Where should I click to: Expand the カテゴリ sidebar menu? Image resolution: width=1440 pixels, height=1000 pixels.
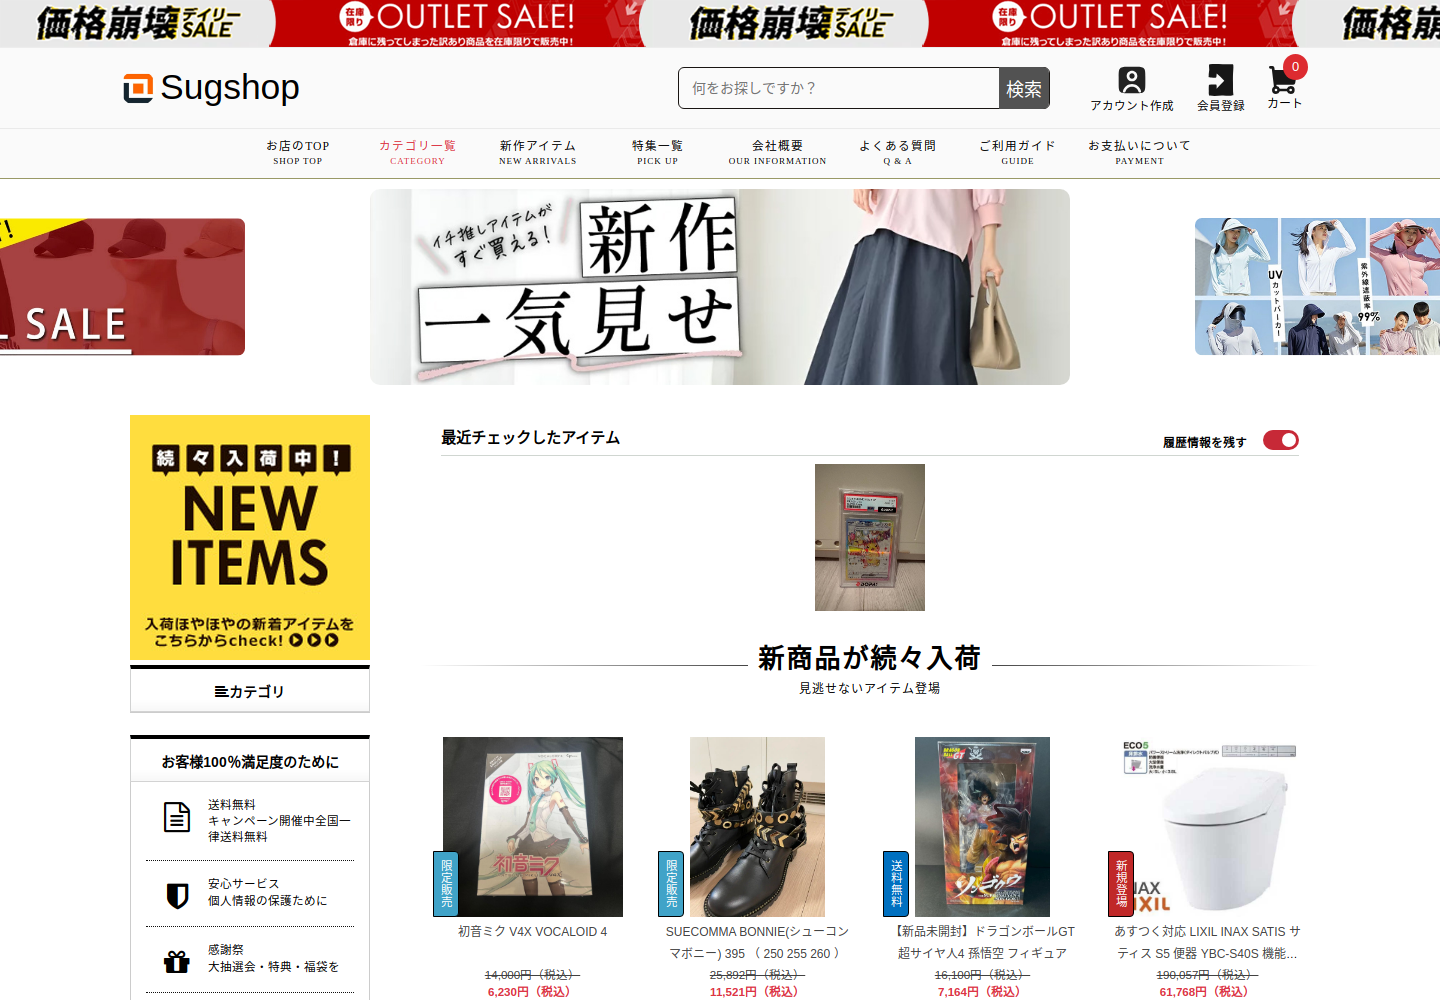(250, 691)
